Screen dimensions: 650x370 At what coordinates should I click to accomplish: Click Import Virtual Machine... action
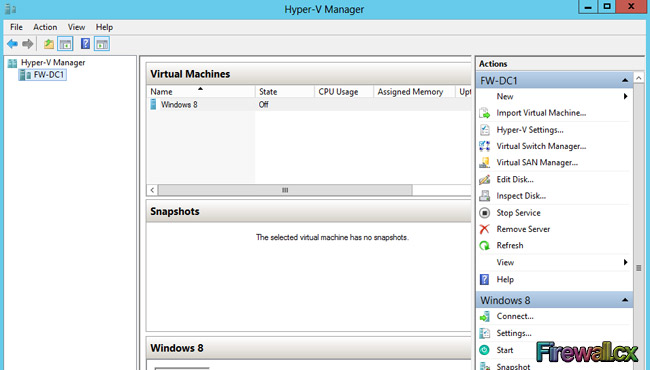pyautogui.click(x=541, y=113)
